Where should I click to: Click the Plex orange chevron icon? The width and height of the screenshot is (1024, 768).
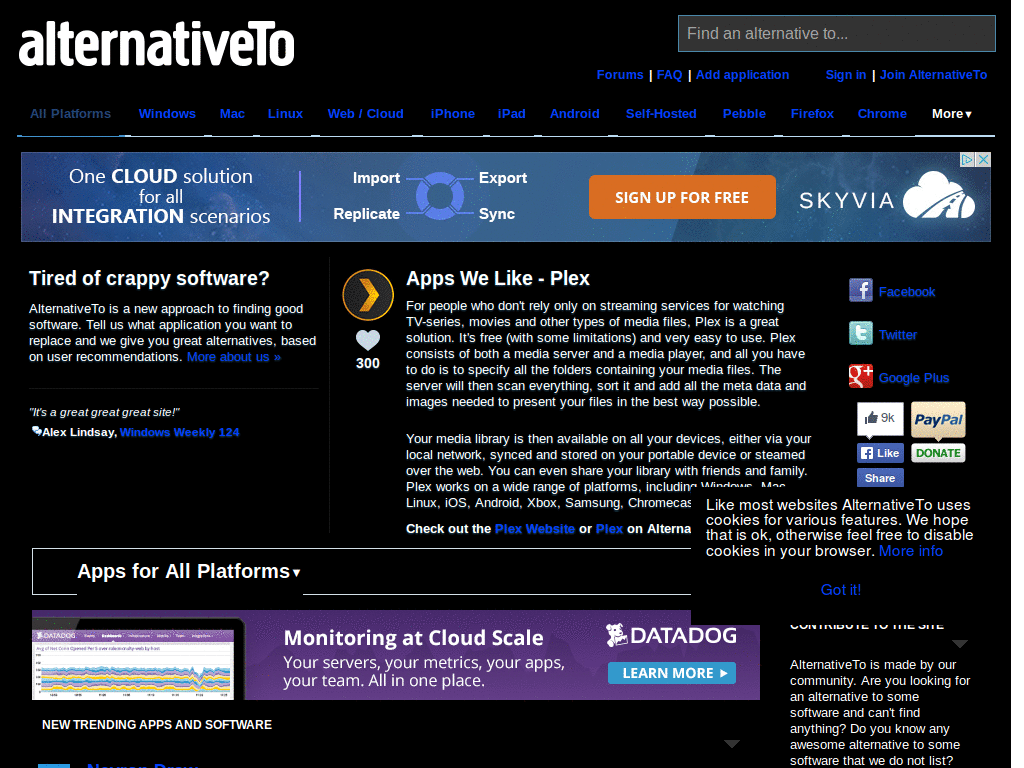click(x=368, y=295)
